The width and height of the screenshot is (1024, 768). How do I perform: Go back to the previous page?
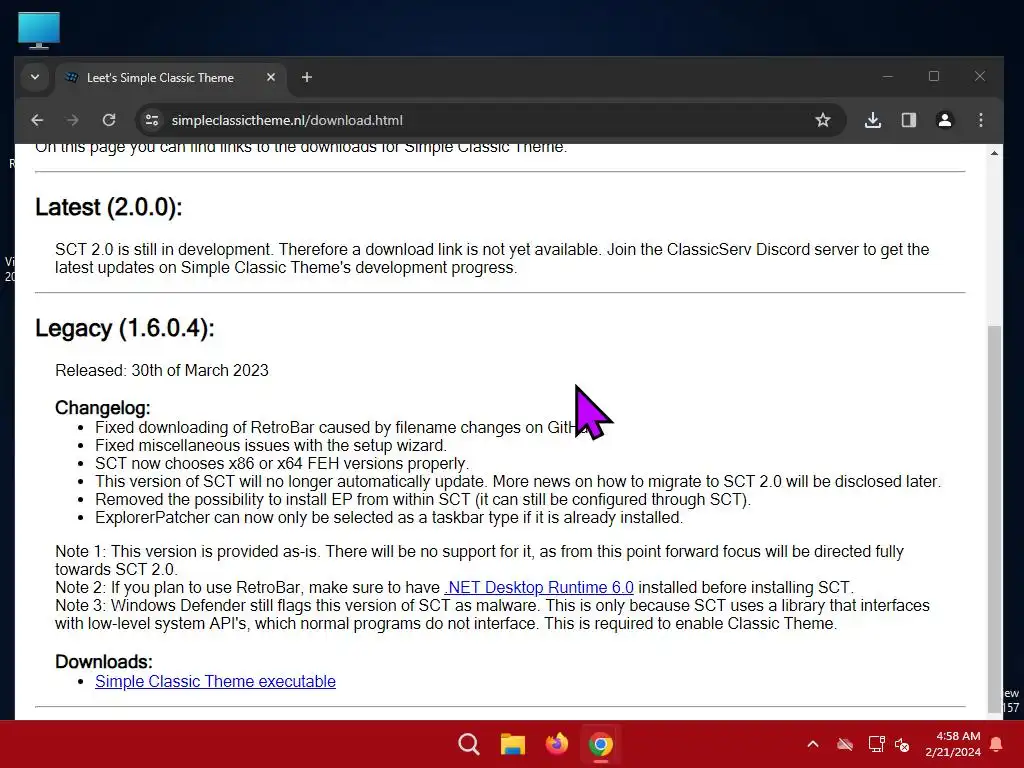pos(37,120)
